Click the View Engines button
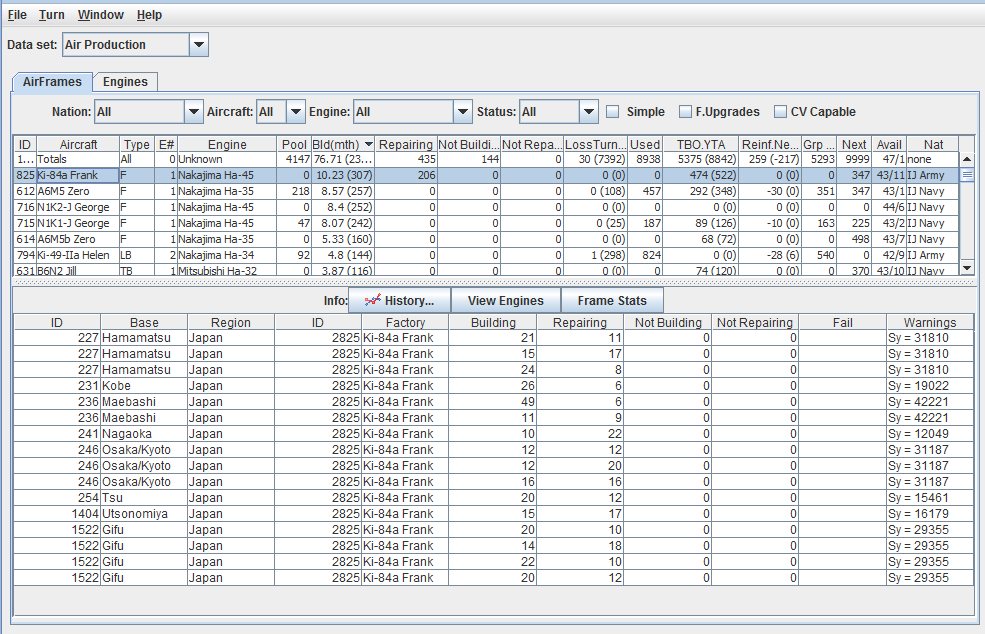 tap(506, 300)
